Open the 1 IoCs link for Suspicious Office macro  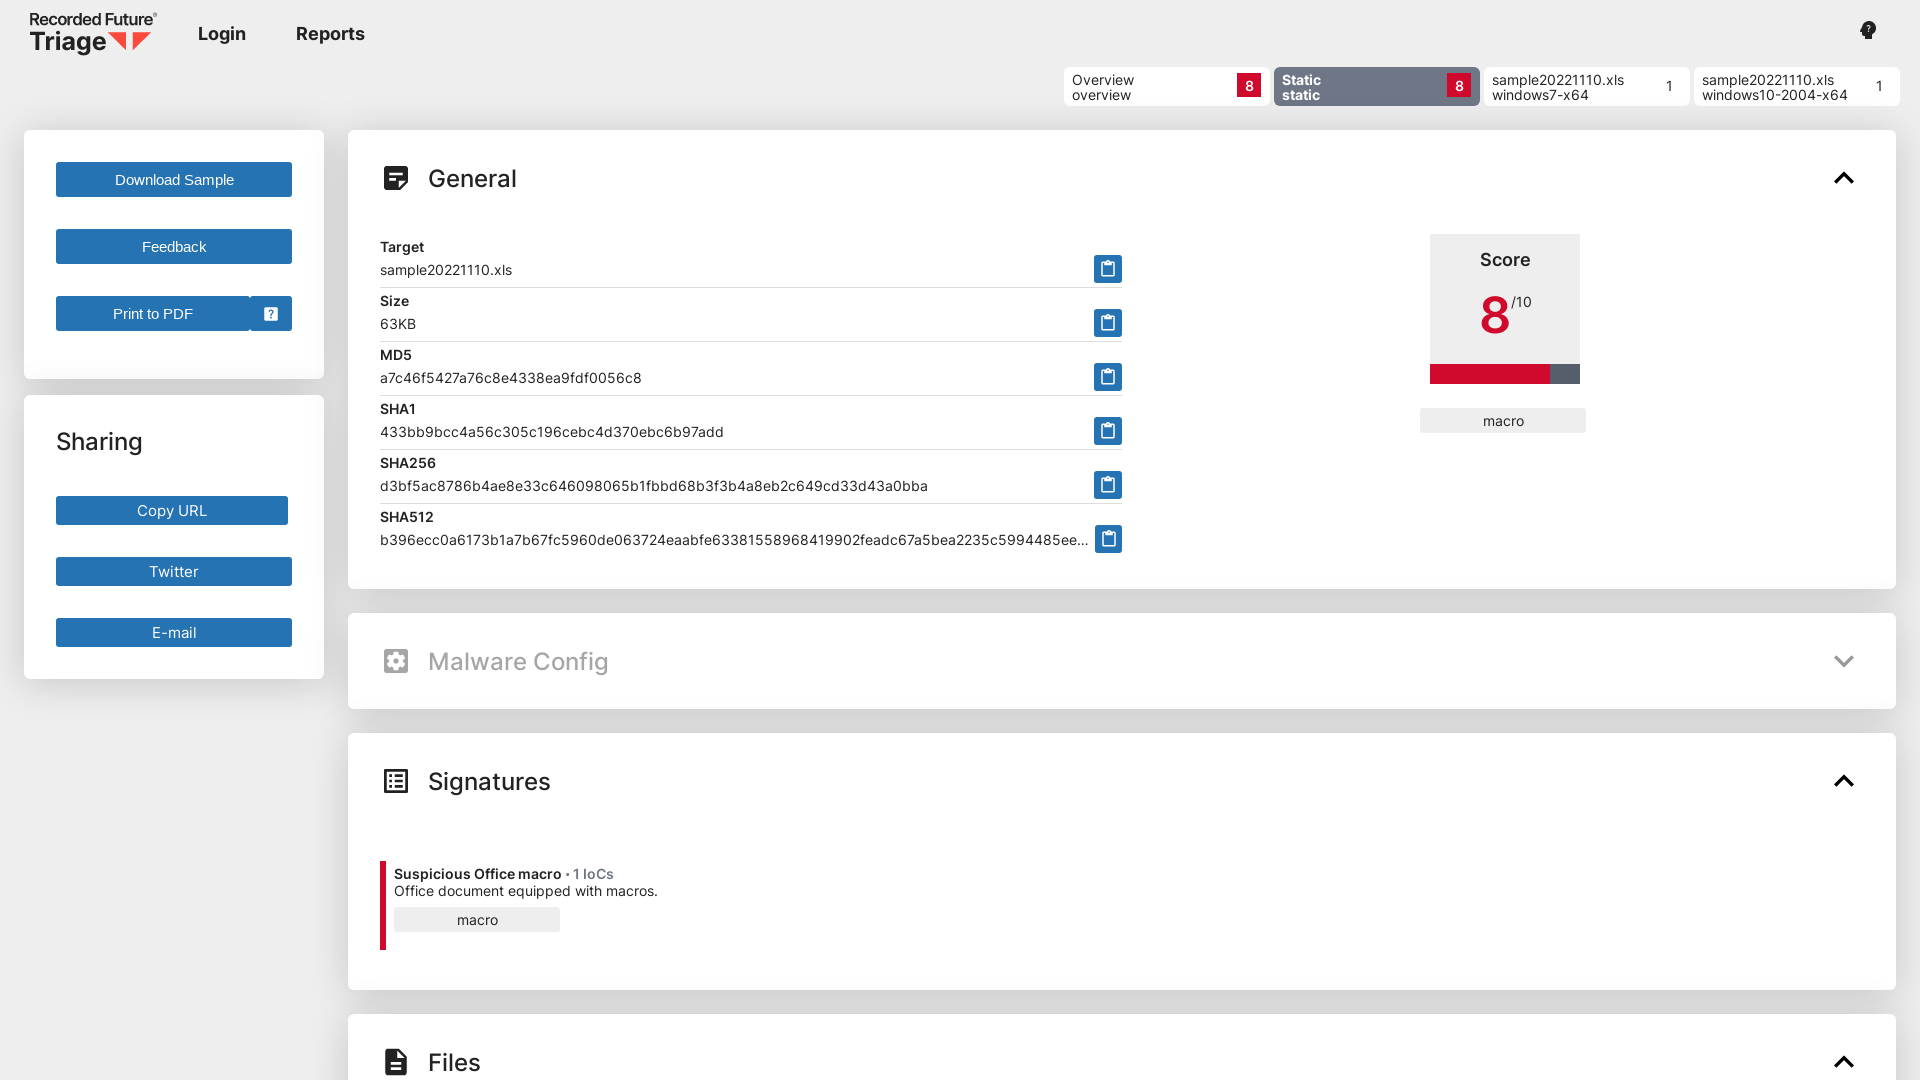(592, 873)
